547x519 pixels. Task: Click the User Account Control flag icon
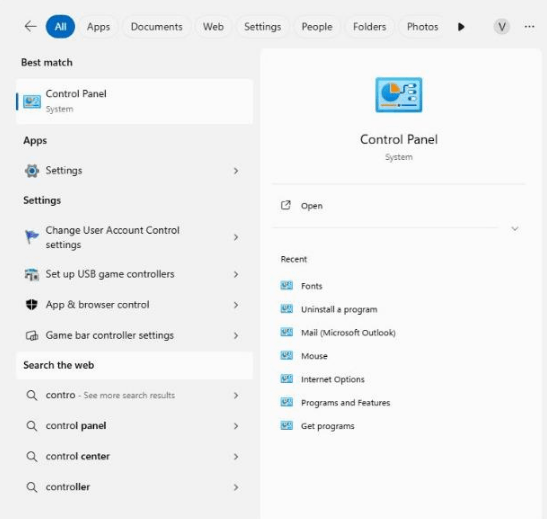pos(32,237)
